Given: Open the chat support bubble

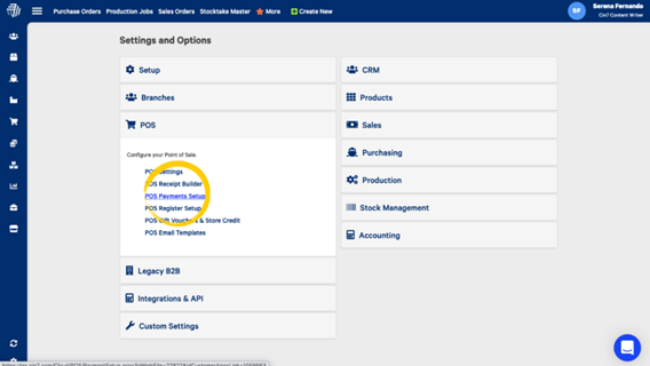Looking at the screenshot, I should pos(627,347).
